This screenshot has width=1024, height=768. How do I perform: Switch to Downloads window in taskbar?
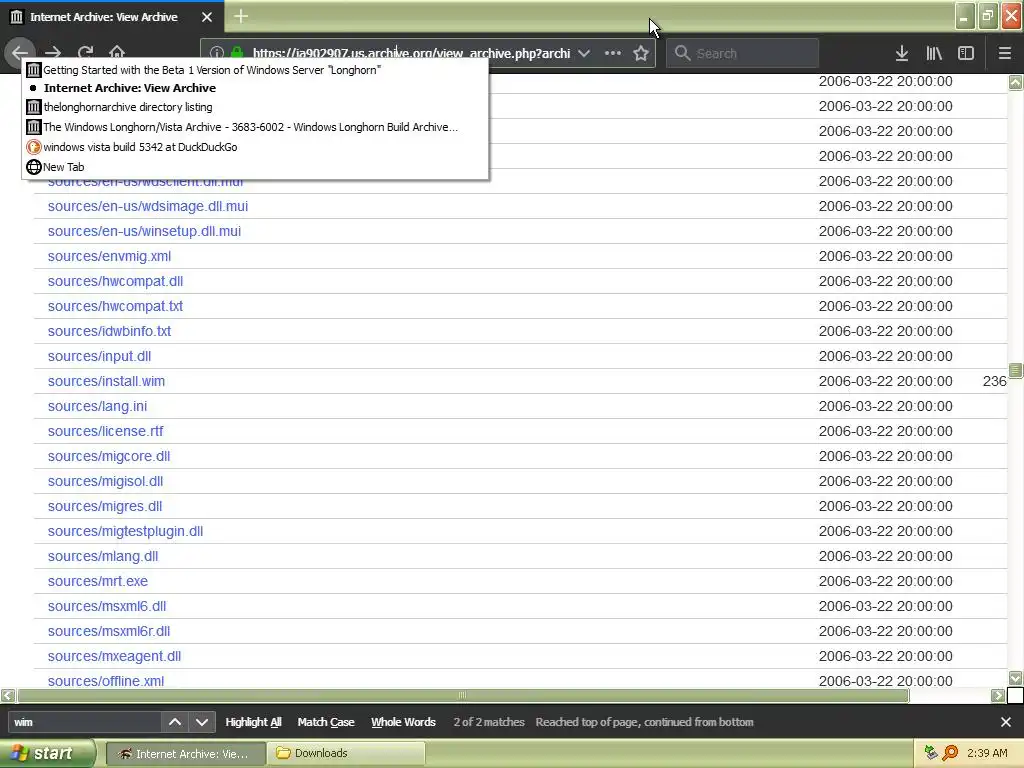pyautogui.click(x=346, y=754)
